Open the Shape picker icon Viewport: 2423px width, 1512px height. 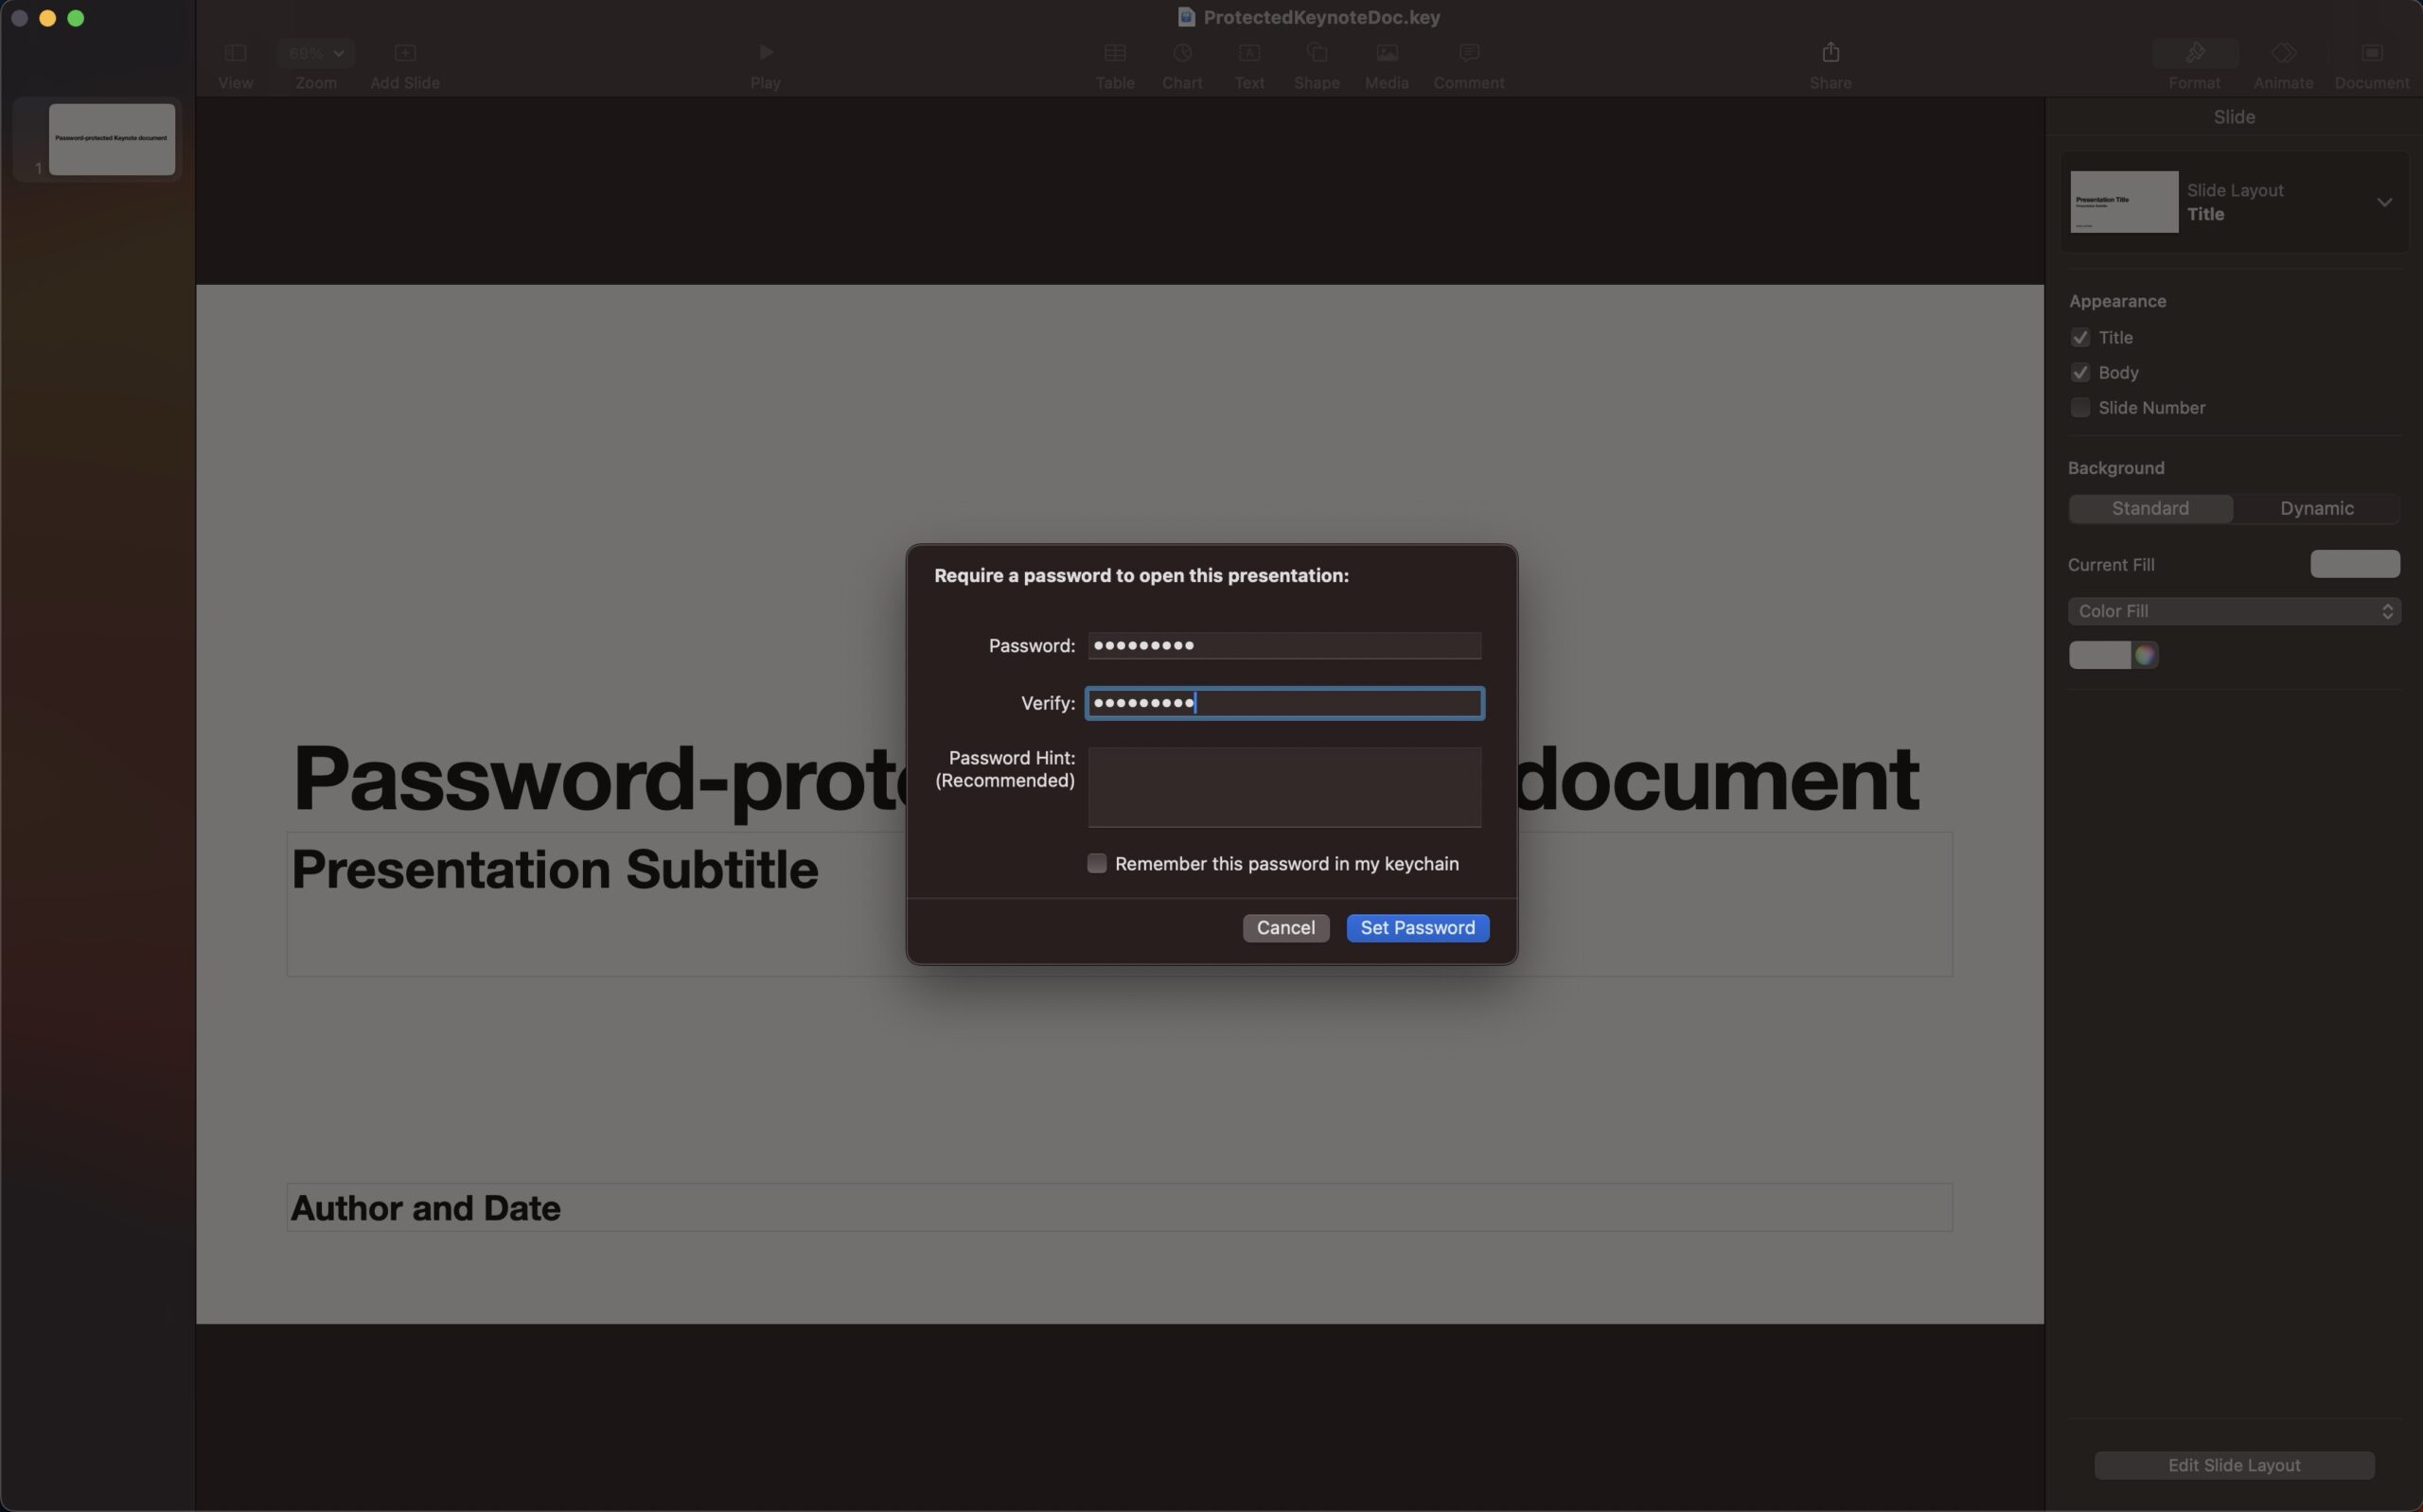coord(1317,52)
